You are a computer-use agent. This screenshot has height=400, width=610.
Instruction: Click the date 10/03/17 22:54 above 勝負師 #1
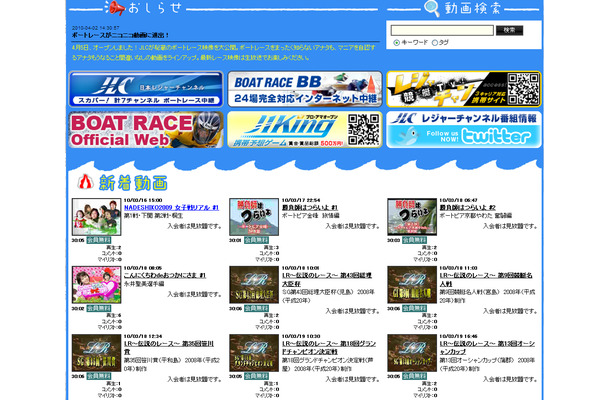[x=301, y=200]
